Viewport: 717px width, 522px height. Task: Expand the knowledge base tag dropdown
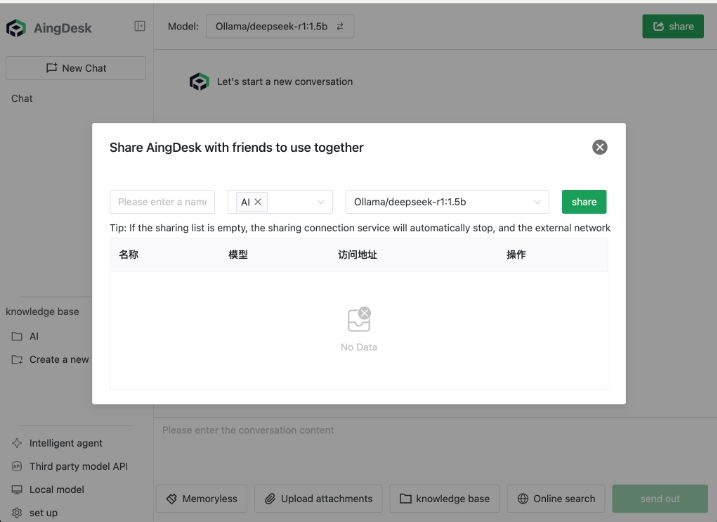click(321, 202)
